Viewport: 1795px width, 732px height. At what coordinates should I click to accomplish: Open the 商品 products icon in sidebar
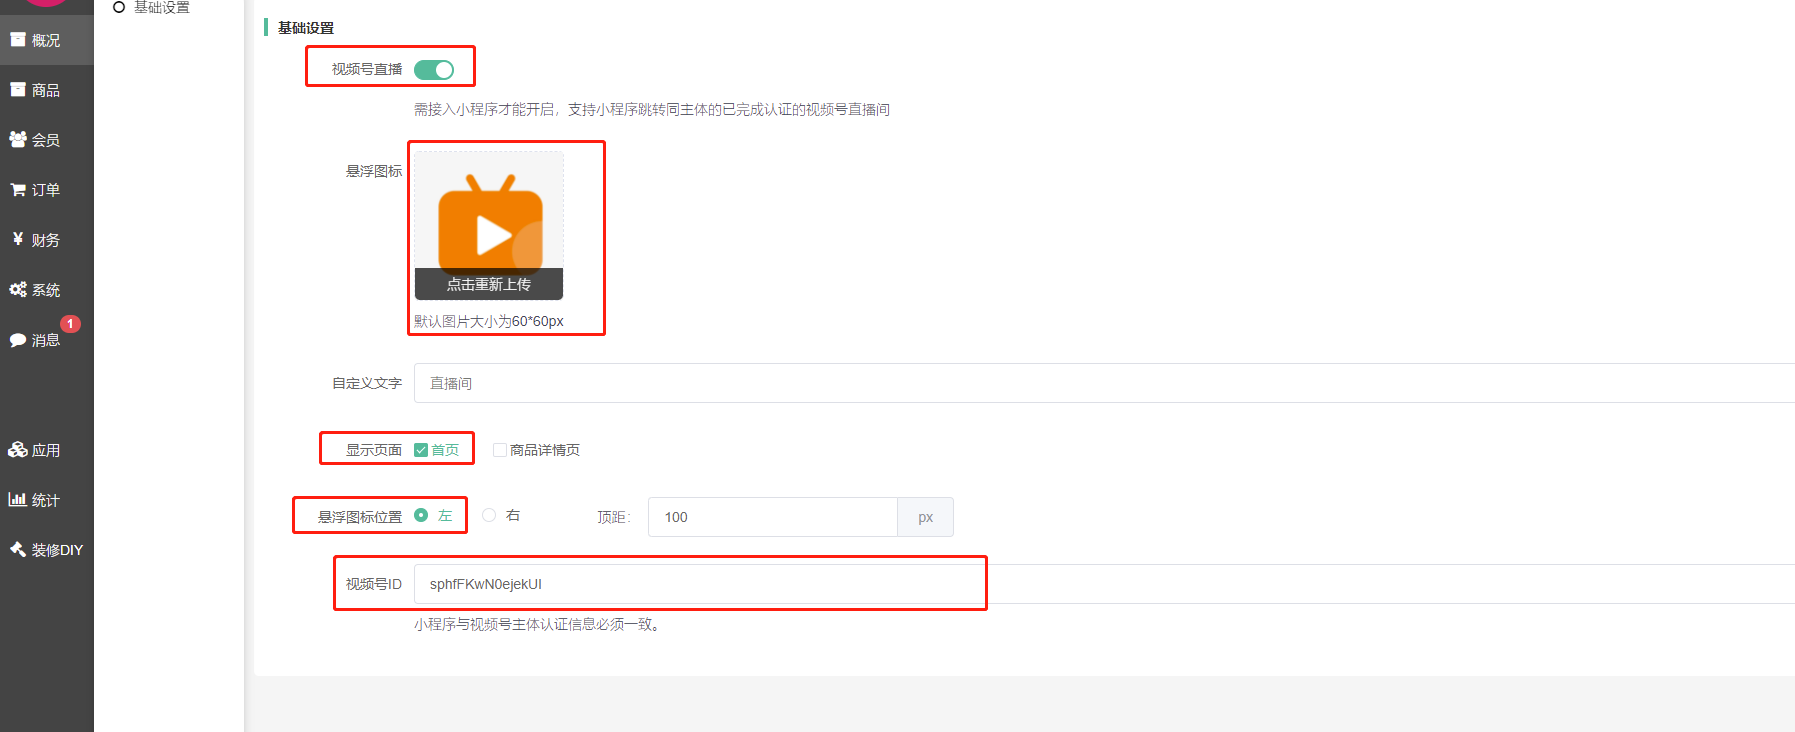18,90
